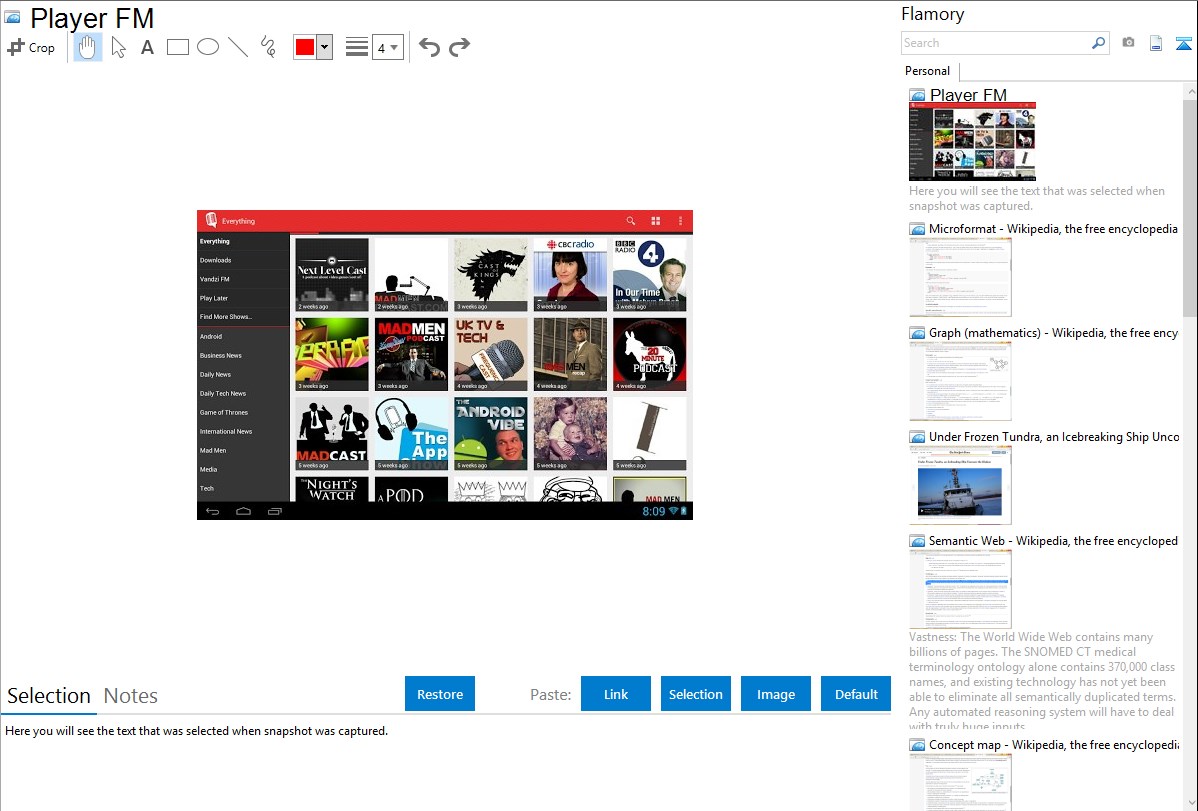
Task: Click the red color swatch
Action: (x=305, y=47)
